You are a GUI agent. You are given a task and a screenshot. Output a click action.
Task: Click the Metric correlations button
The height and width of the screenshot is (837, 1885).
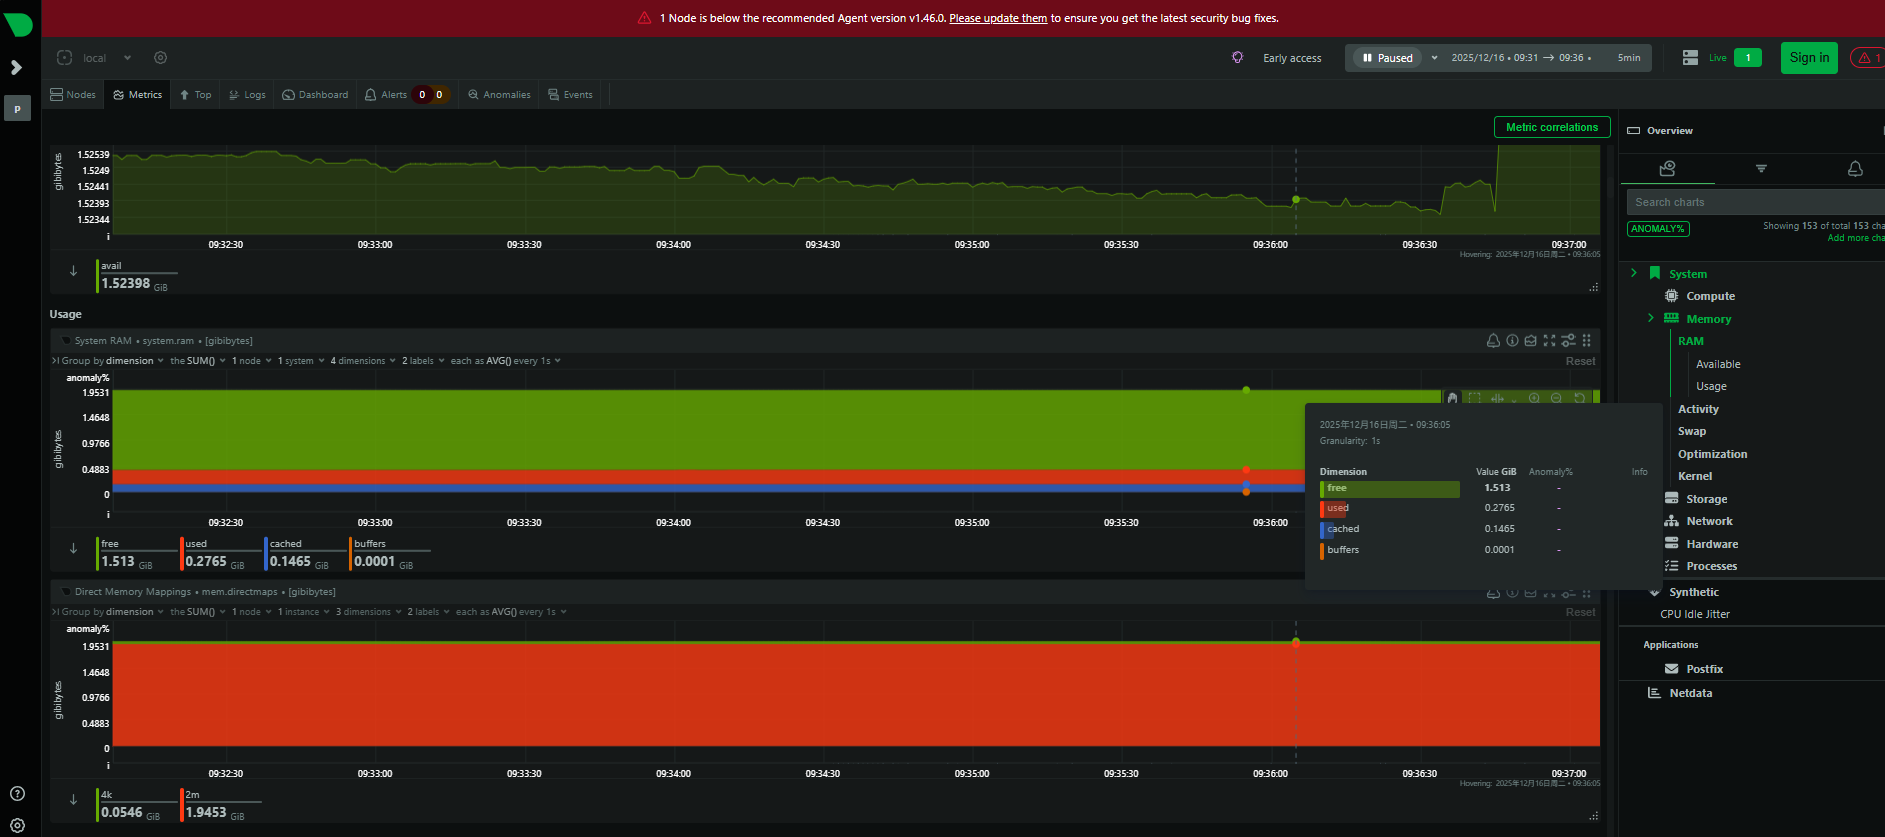1552,127
